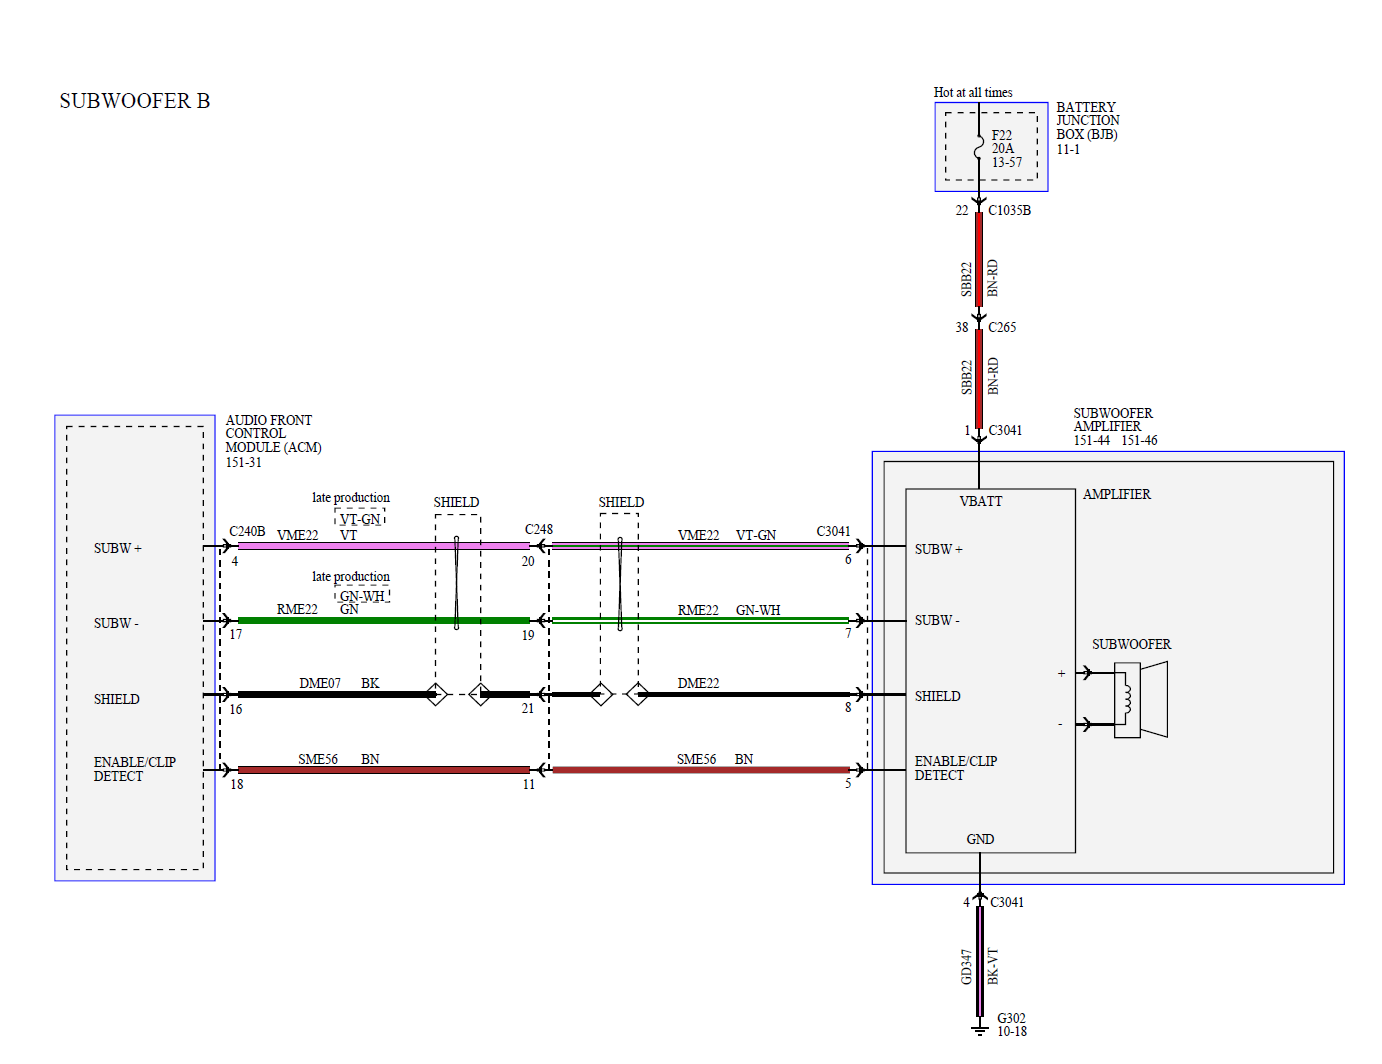
Task: Click the subwoofer speaker symbol
Action: point(1140,699)
